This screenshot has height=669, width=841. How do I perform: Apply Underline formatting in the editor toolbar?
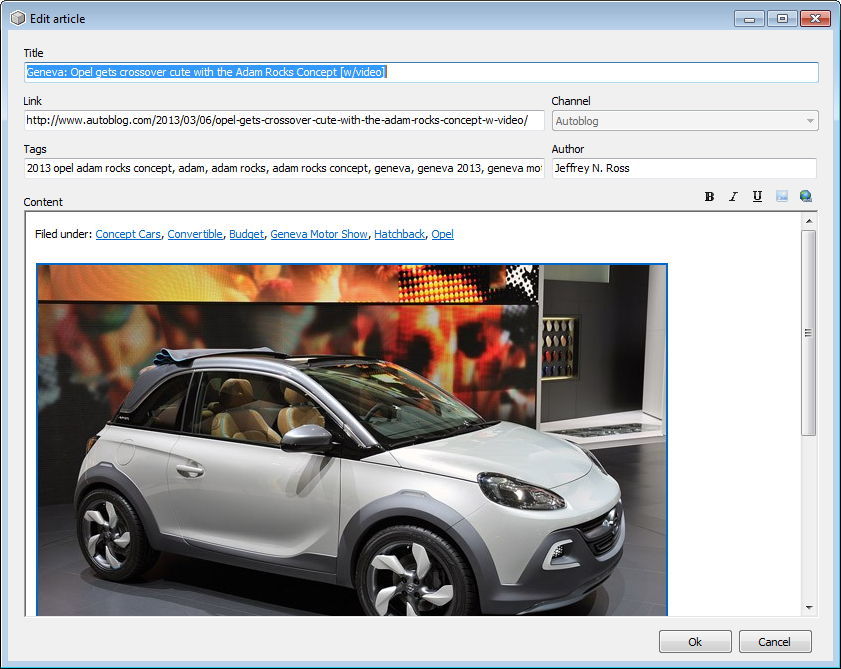click(757, 196)
